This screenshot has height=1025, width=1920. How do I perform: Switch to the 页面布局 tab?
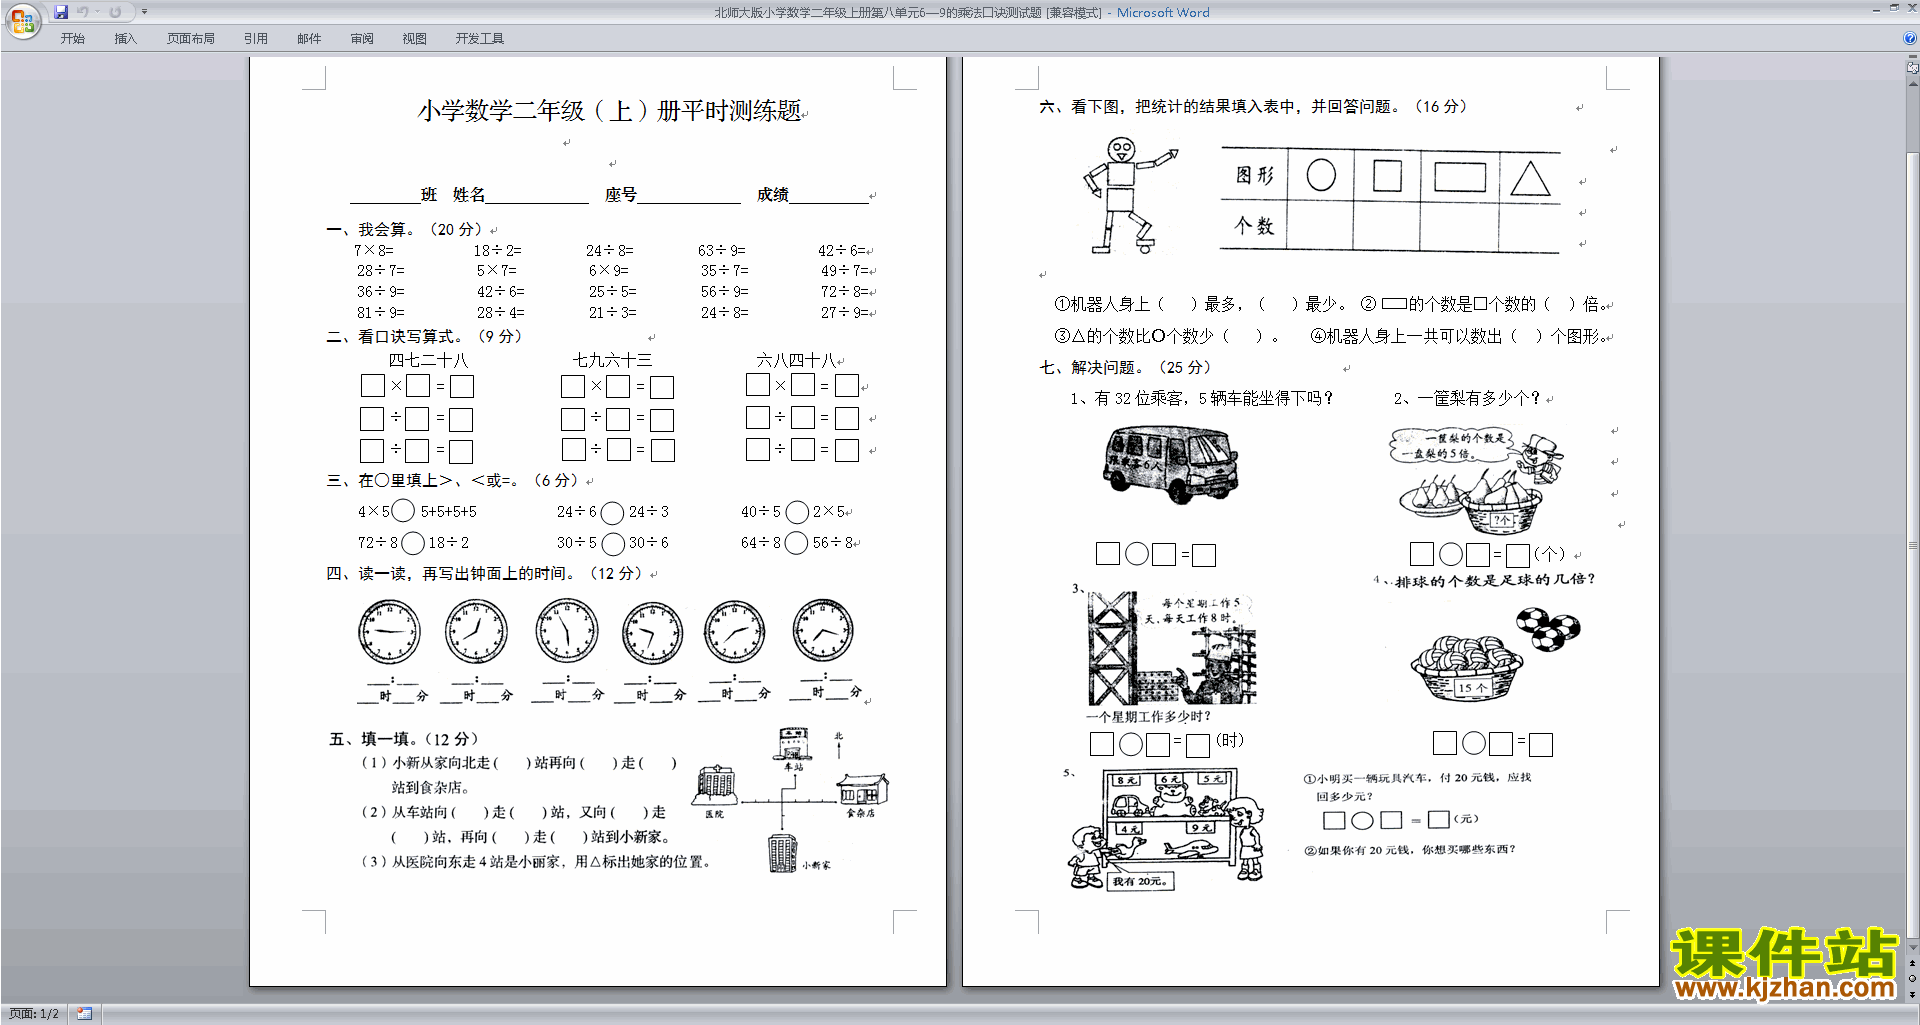tap(190, 39)
